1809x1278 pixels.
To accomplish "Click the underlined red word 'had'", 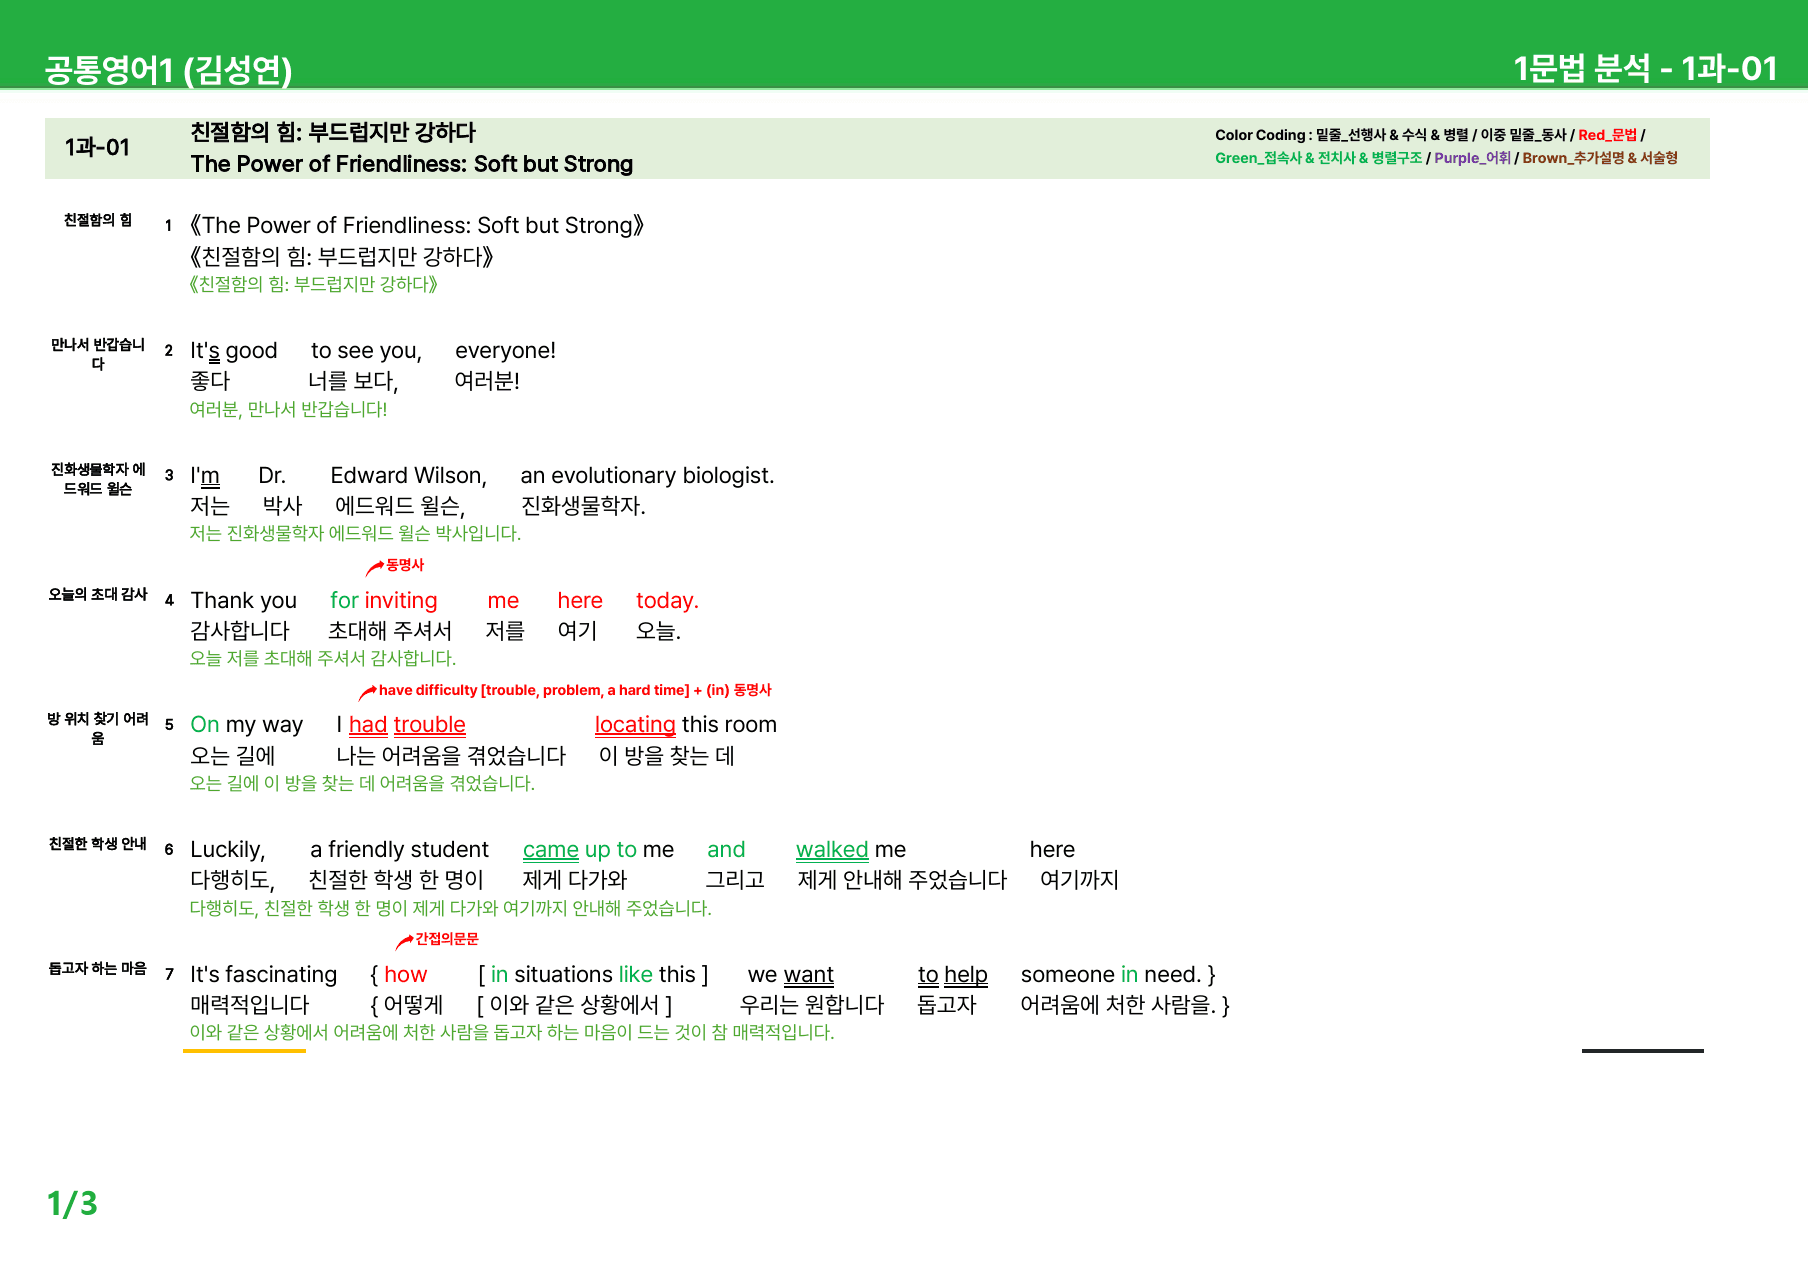I will [368, 725].
